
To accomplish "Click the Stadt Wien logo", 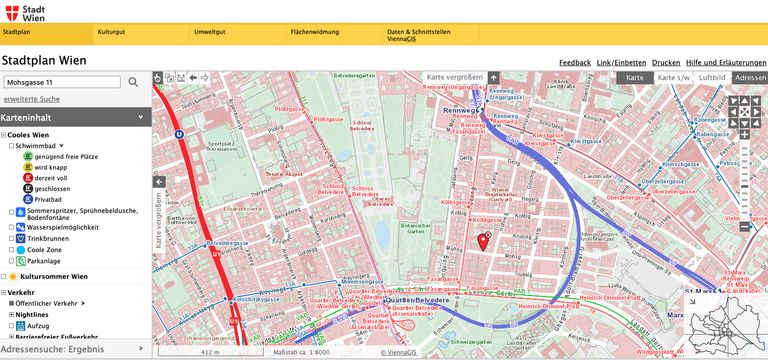I will pyautogui.click(x=25, y=13).
